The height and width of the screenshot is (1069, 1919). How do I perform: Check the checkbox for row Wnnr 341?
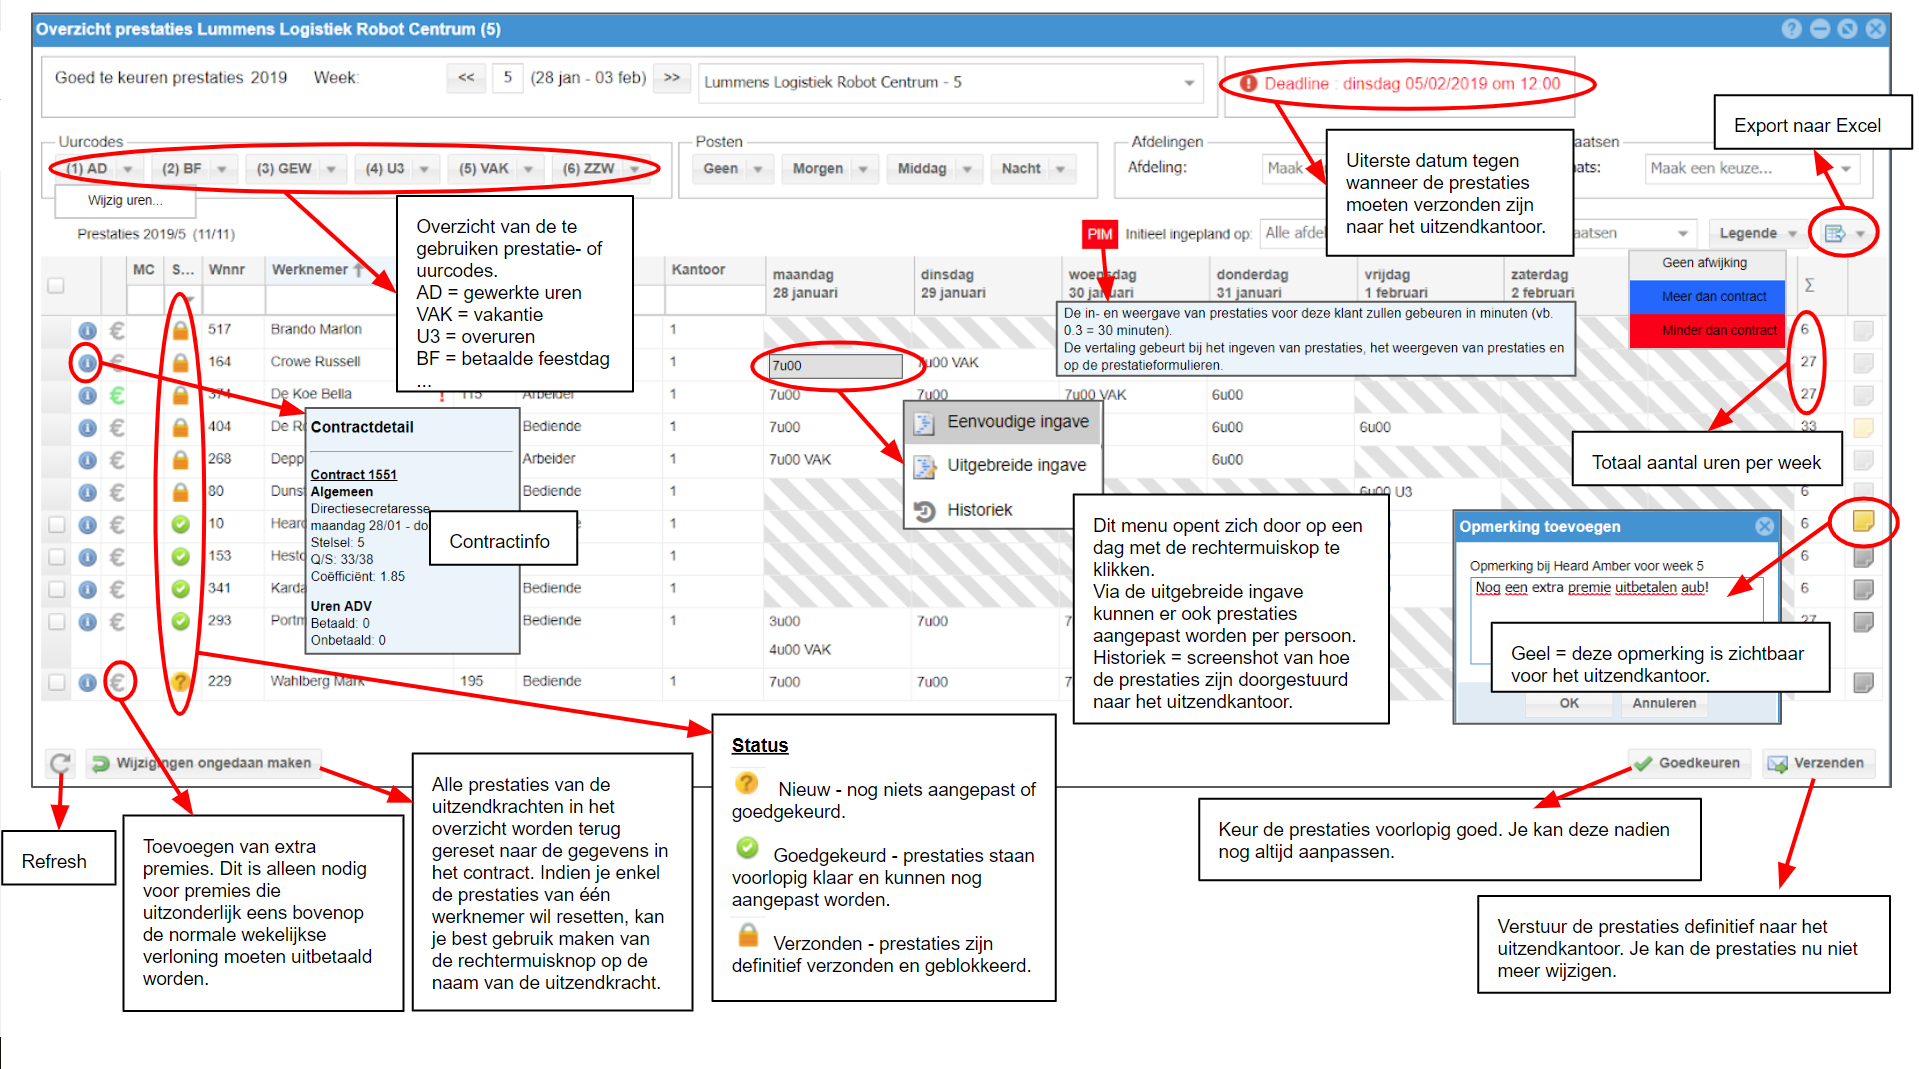point(57,589)
